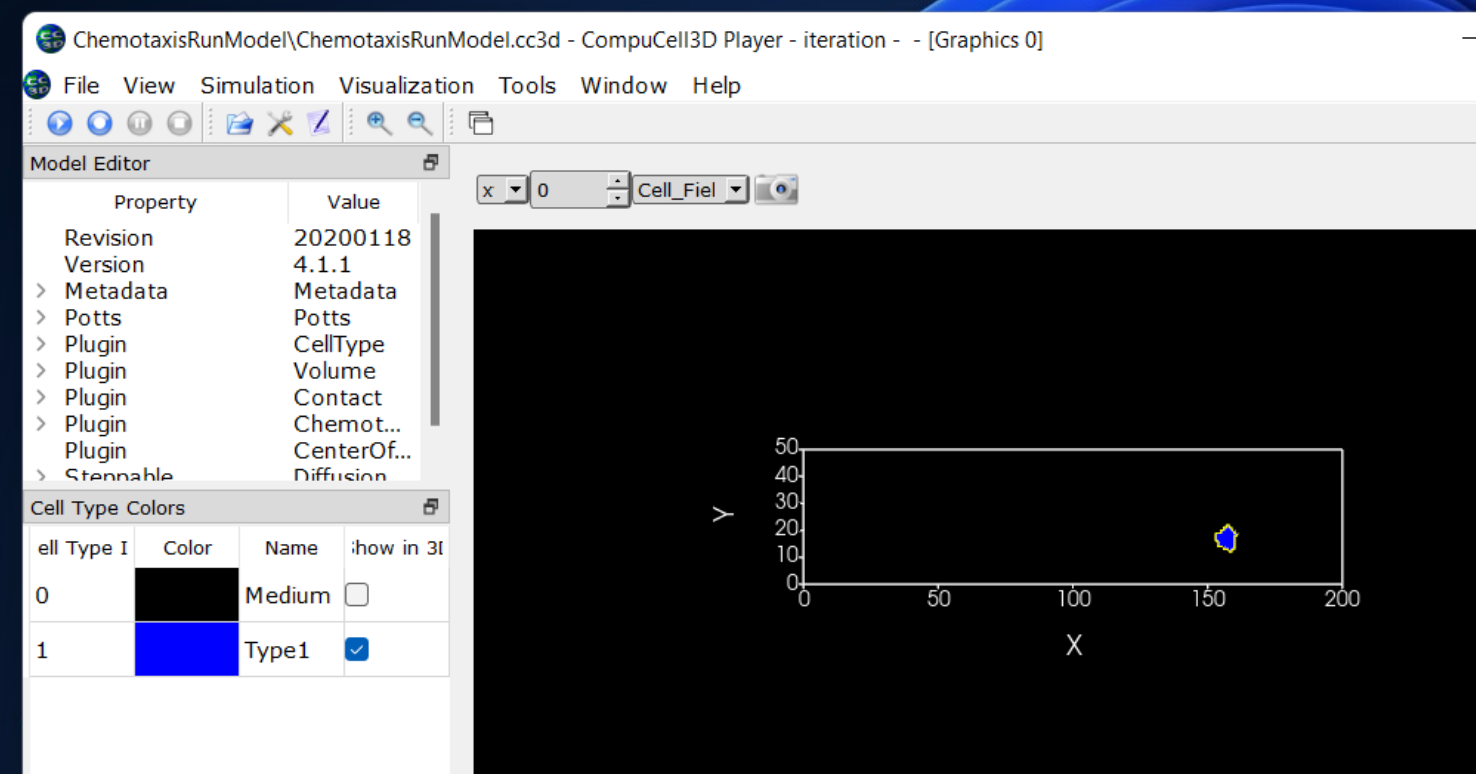
Task: Float the Cell Type Colors panel
Action: [x=431, y=507]
